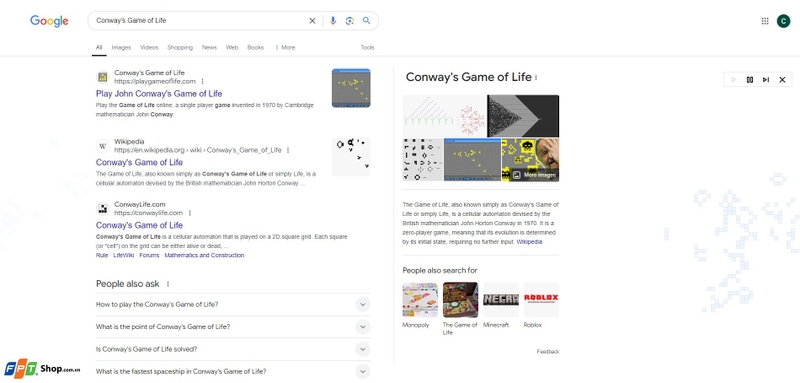Expand fastest spaceship question
Viewport: 800px width, 383px height.
233,371
